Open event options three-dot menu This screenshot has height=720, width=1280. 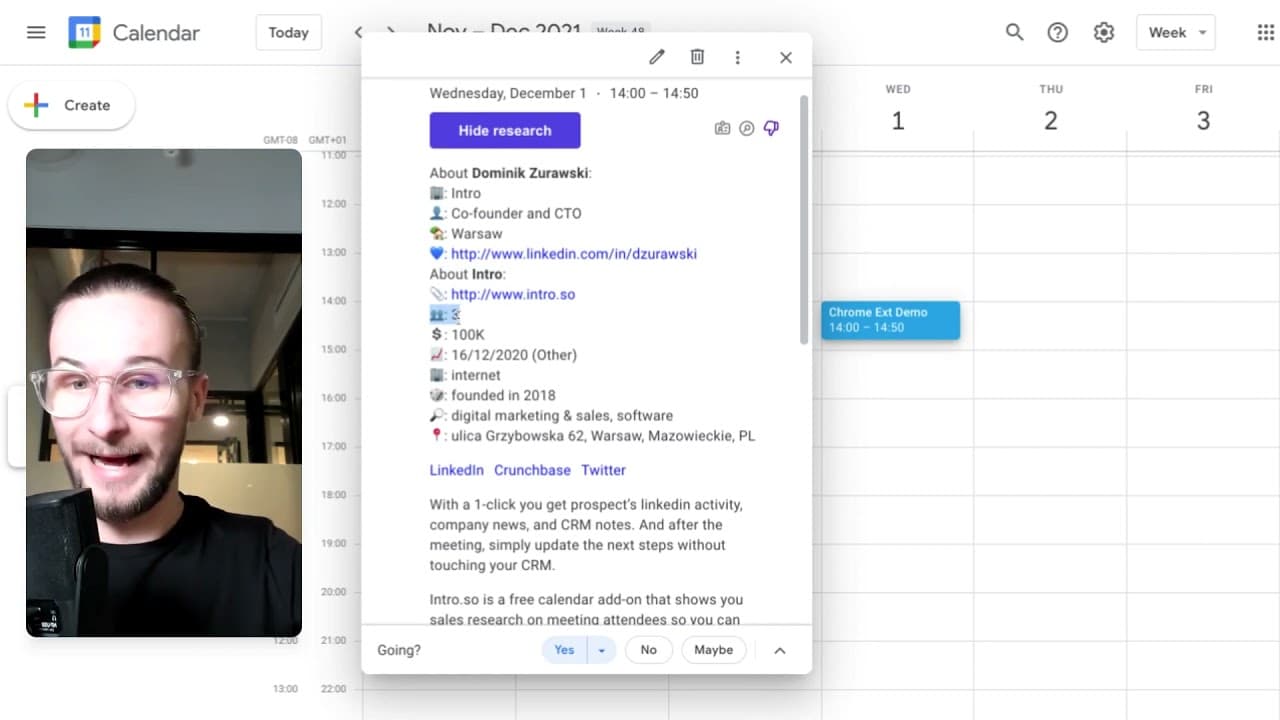pos(737,57)
